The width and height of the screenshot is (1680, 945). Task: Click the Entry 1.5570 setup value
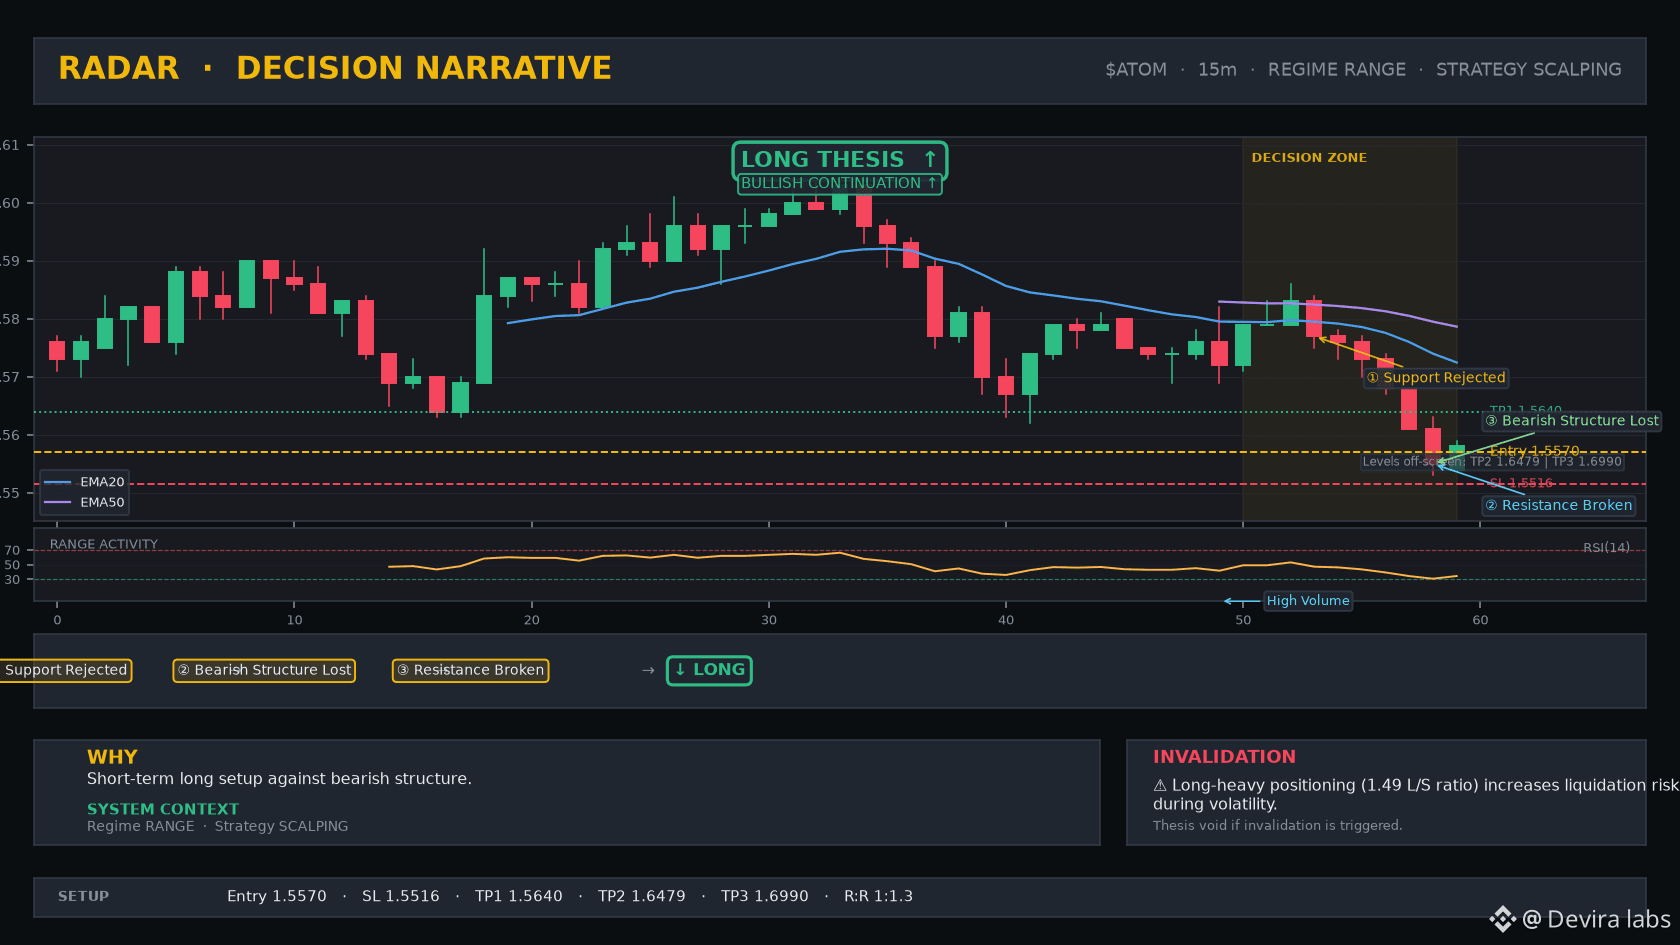tap(276, 897)
